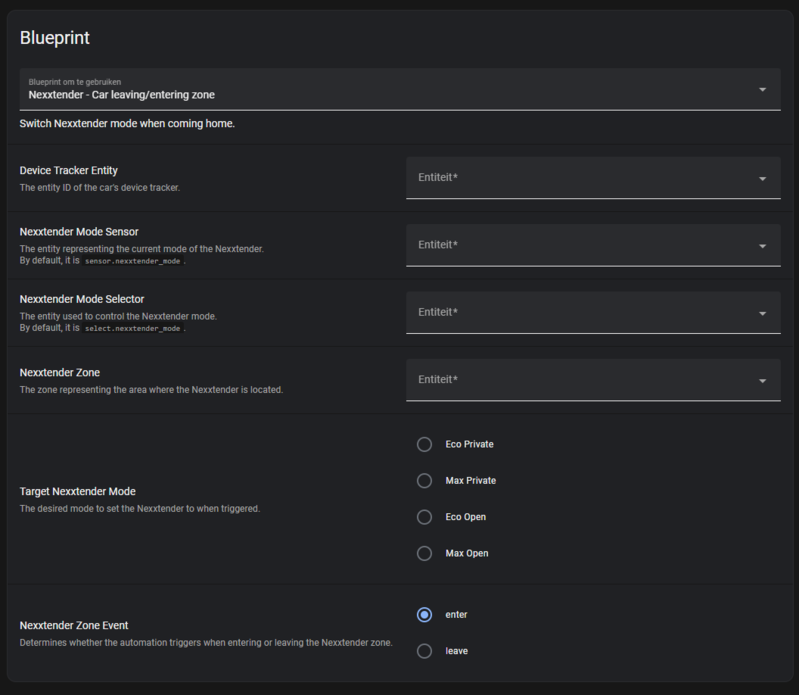Click the 'Blueprint' heading
The height and width of the screenshot is (695, 799).
[x=55, y=38]
